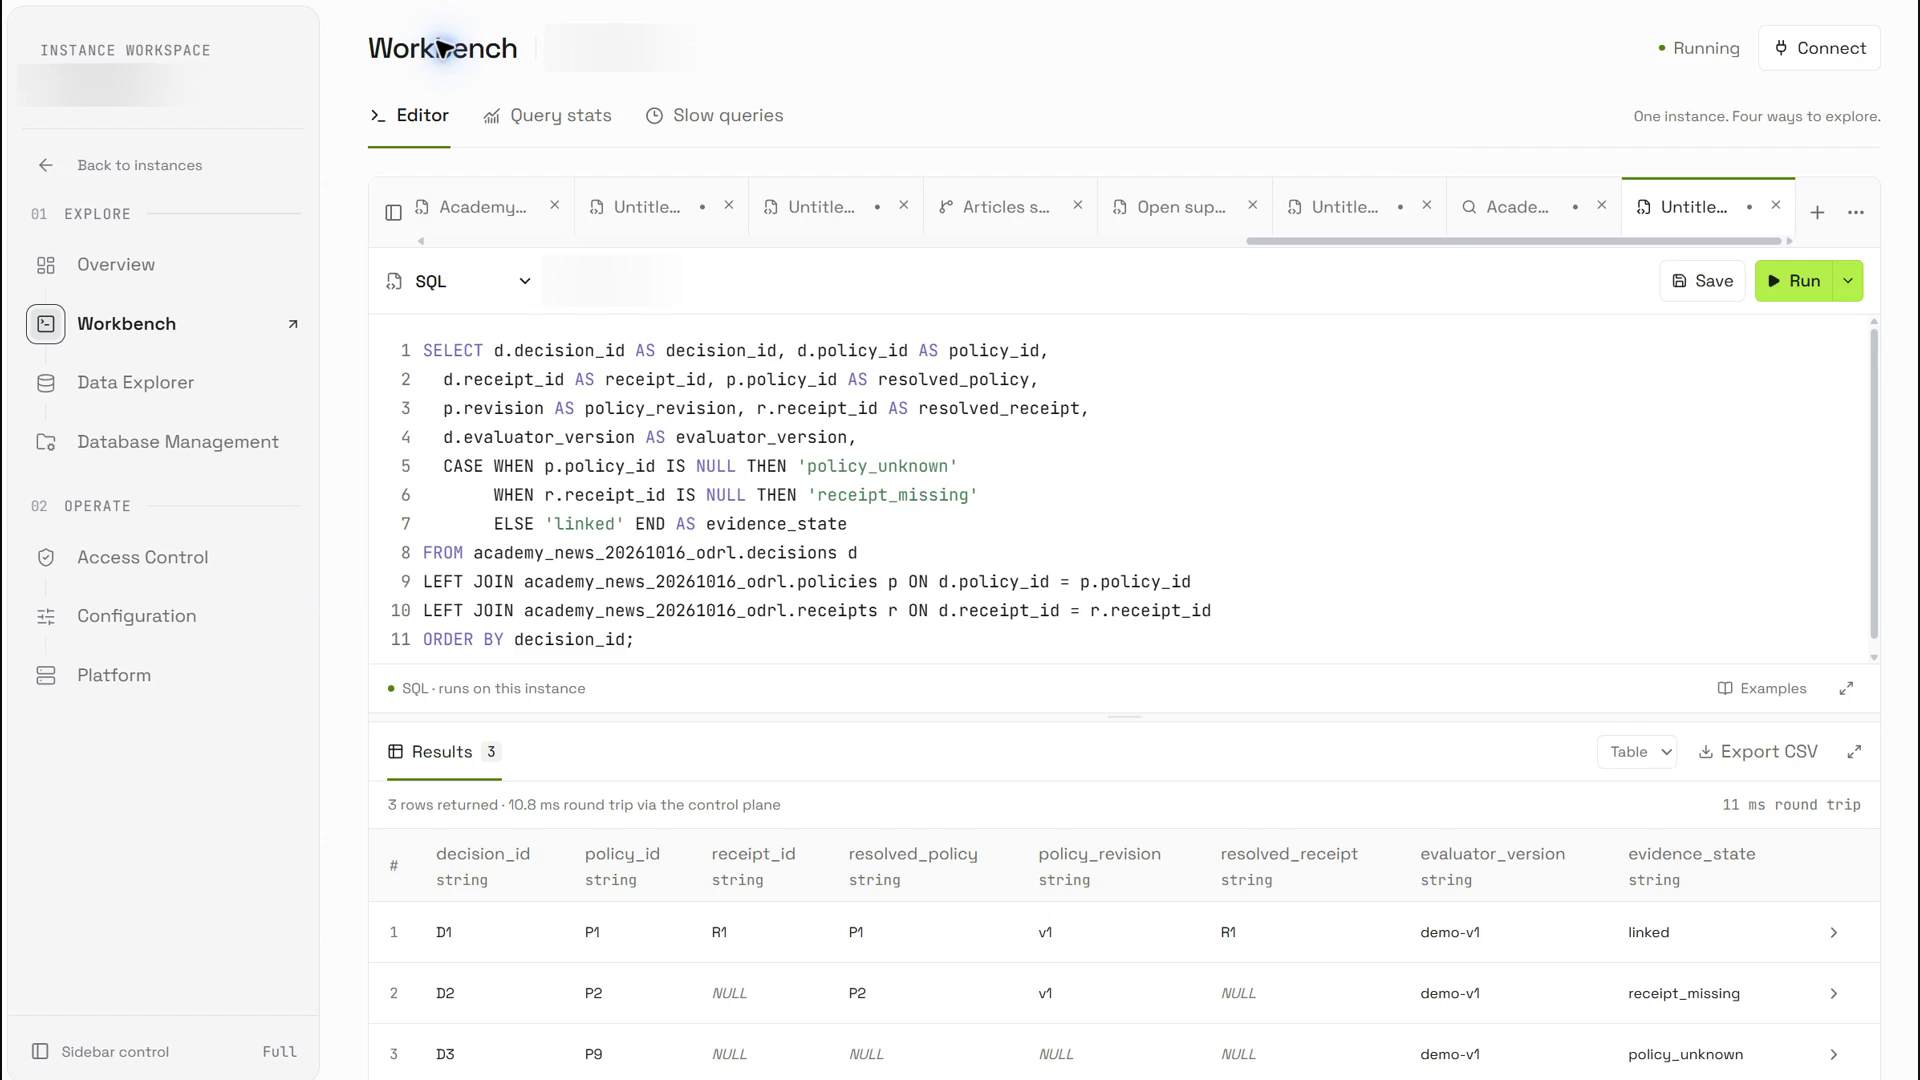1920x1080 pixels.
Task: Click the horizontal tab bar scrollbar
Action: [x=1513, y=241]
